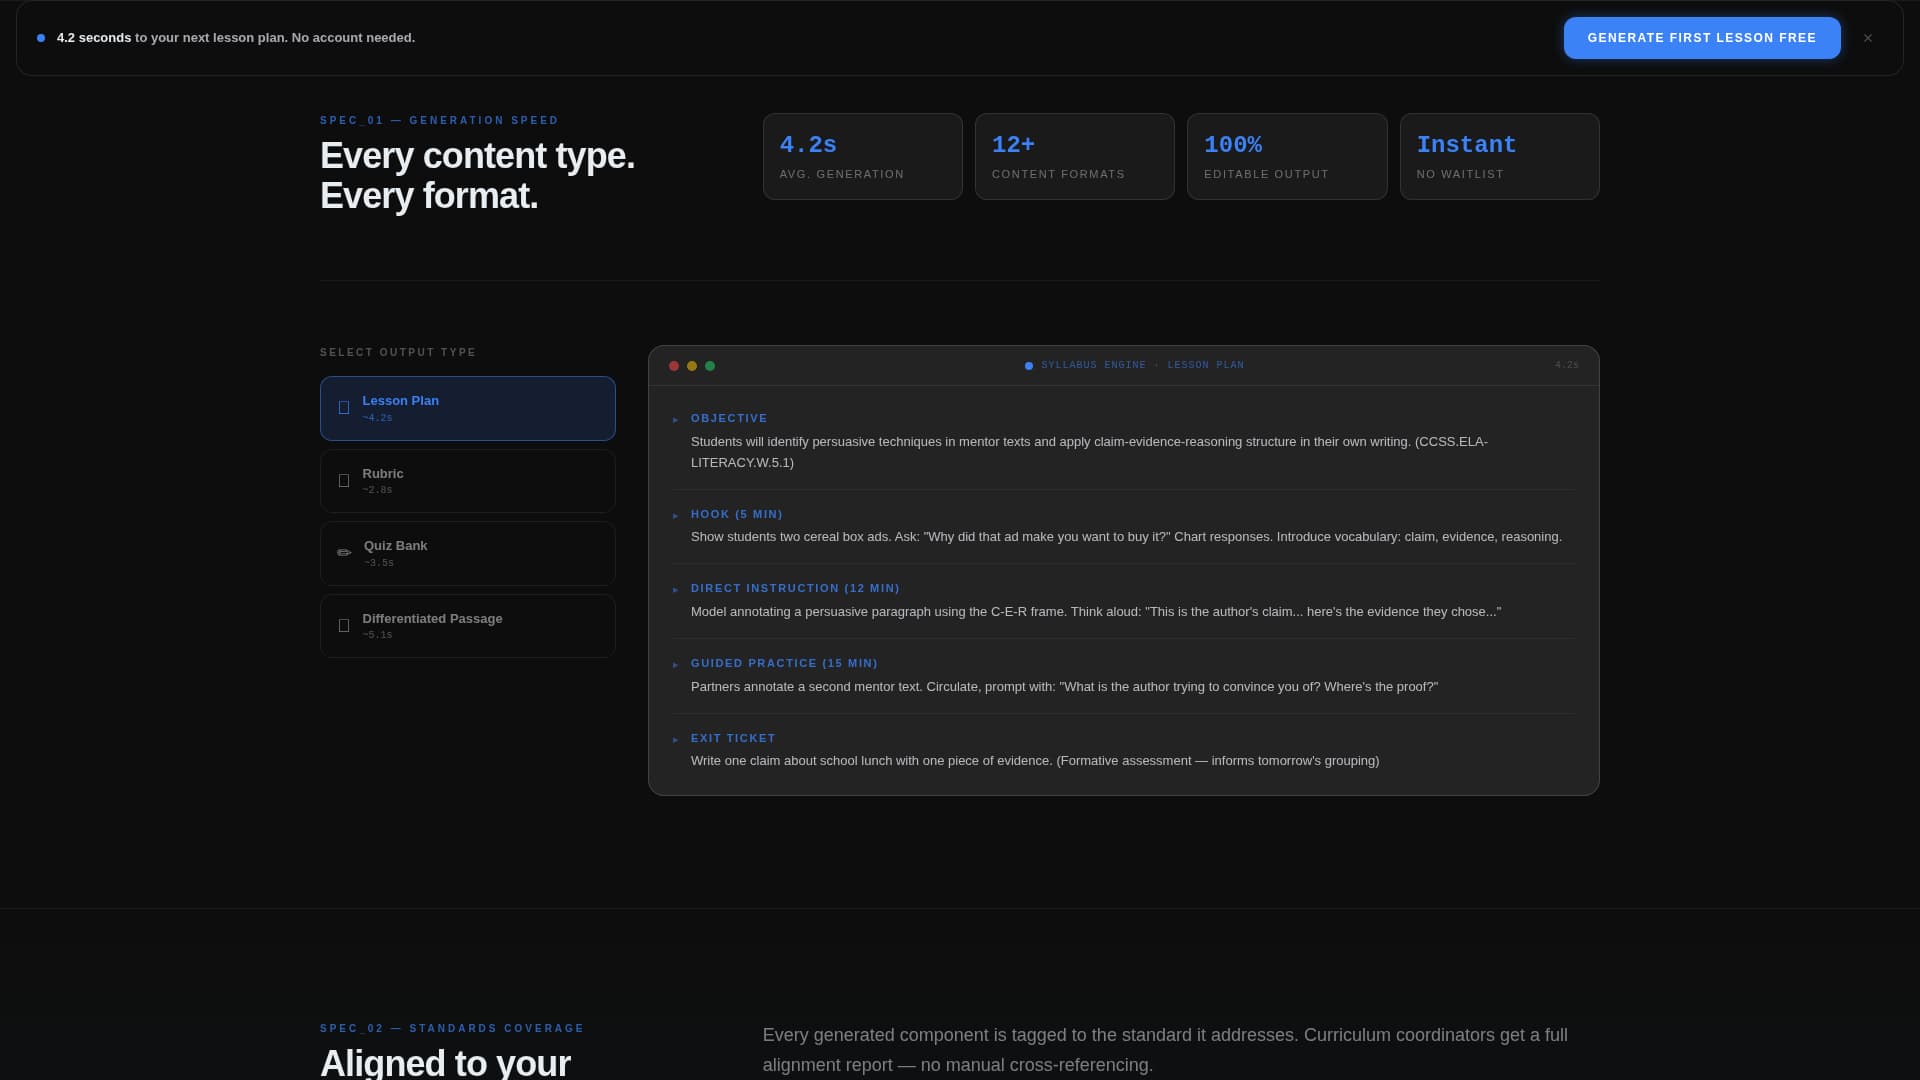
Task: Click the 4.2s Avg. Generation card
Action: 863,157
